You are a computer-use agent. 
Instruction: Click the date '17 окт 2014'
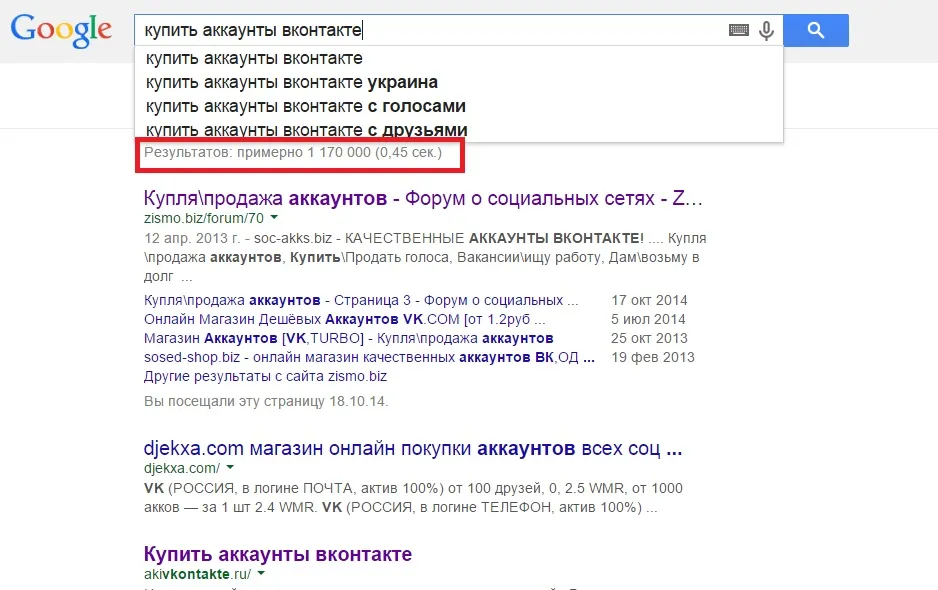point(649,300)
